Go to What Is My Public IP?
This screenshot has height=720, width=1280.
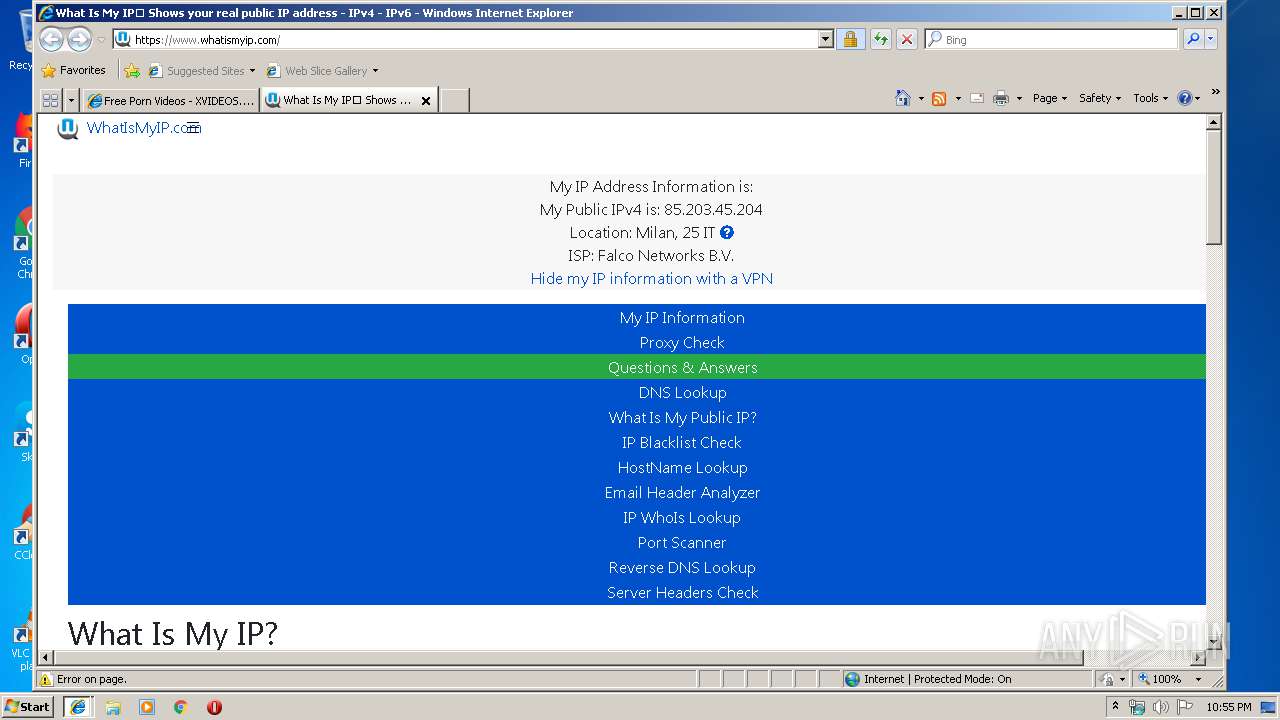(682, 418)
